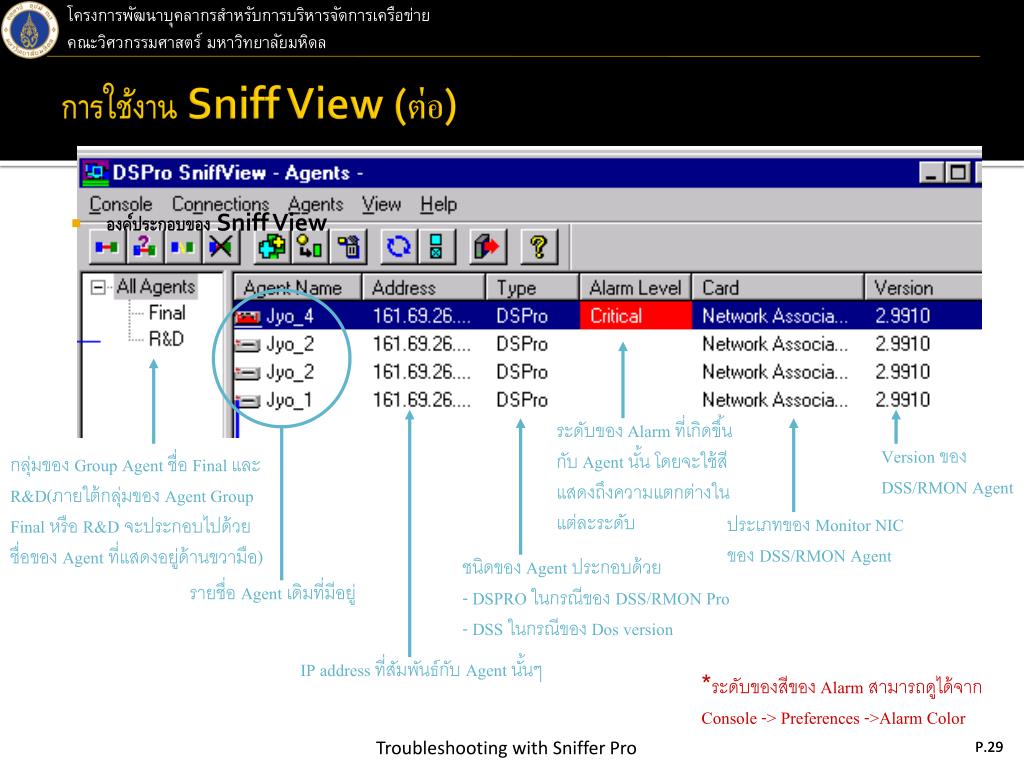Click the delete agent trash icon

(x=348, y=247)
